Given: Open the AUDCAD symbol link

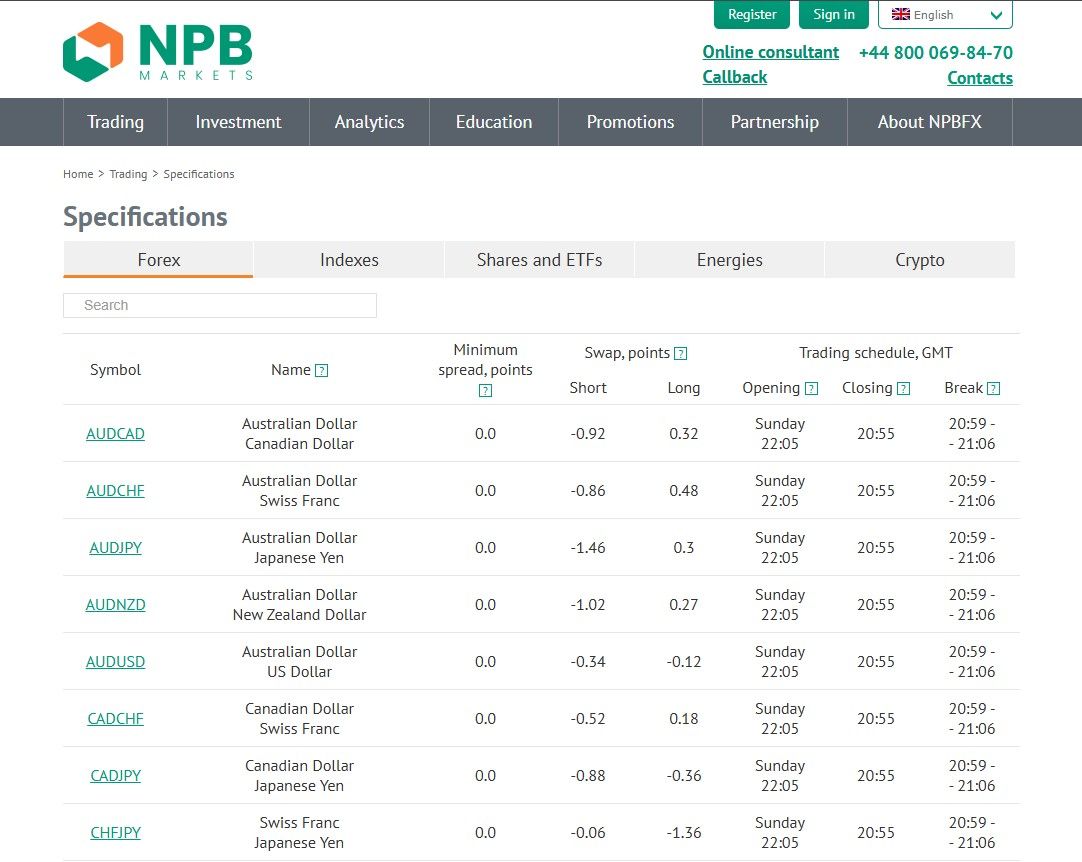Looking at the screenshot, I should [x=115, y=433].
